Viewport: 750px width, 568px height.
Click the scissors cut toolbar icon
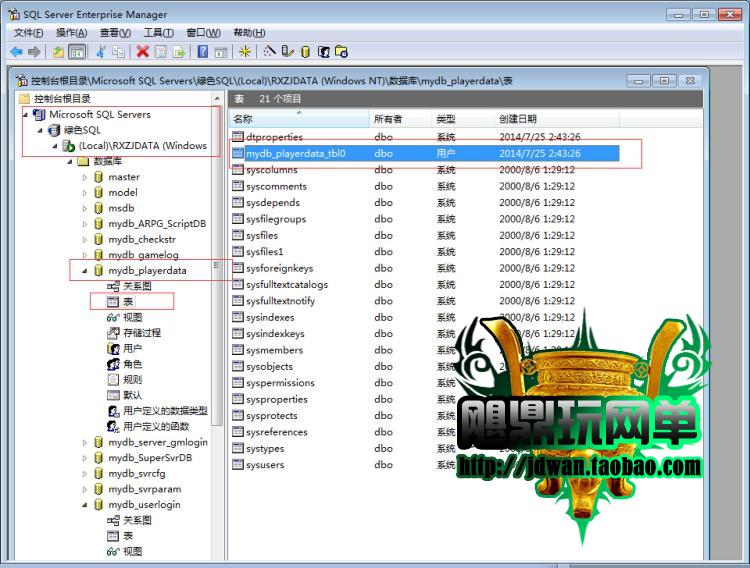101,52
